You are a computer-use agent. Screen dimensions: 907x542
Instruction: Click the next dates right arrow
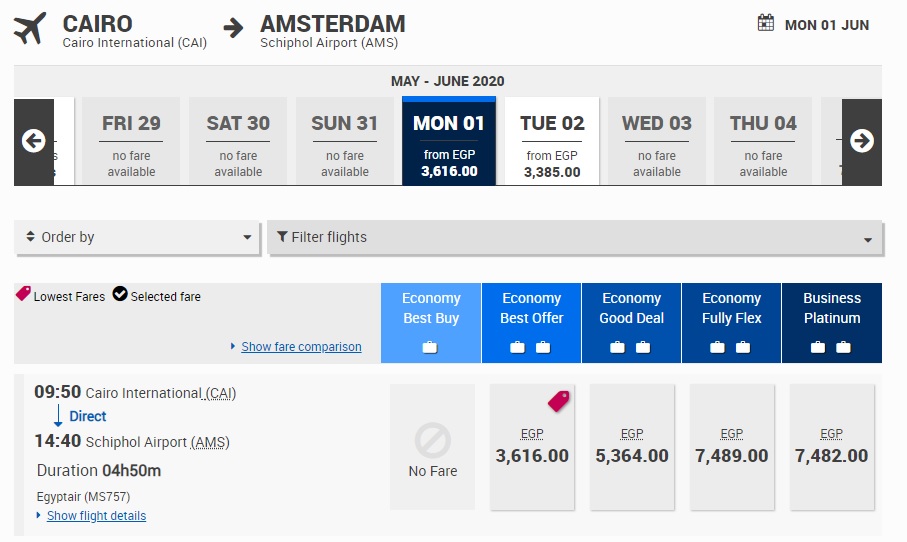861,141
